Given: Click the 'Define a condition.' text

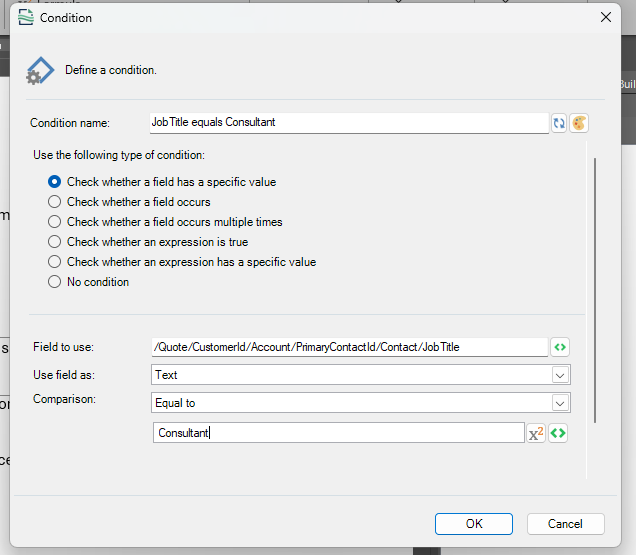Looking at the screenshot, I should [111, 70].
